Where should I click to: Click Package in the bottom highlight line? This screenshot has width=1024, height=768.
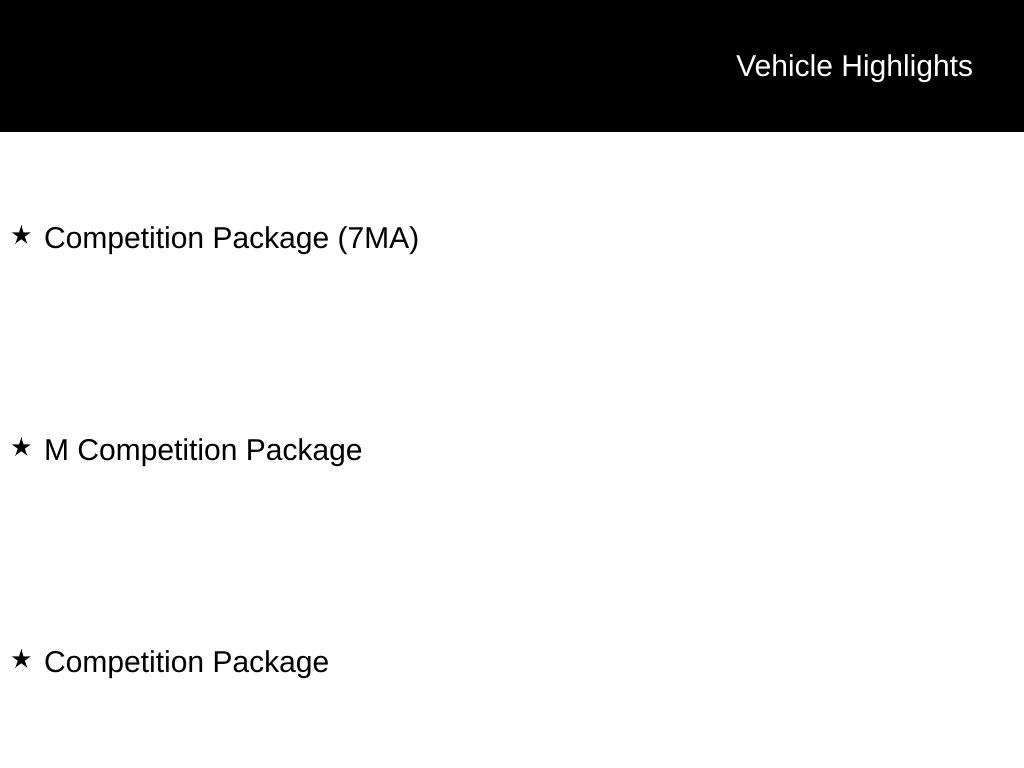270,662
